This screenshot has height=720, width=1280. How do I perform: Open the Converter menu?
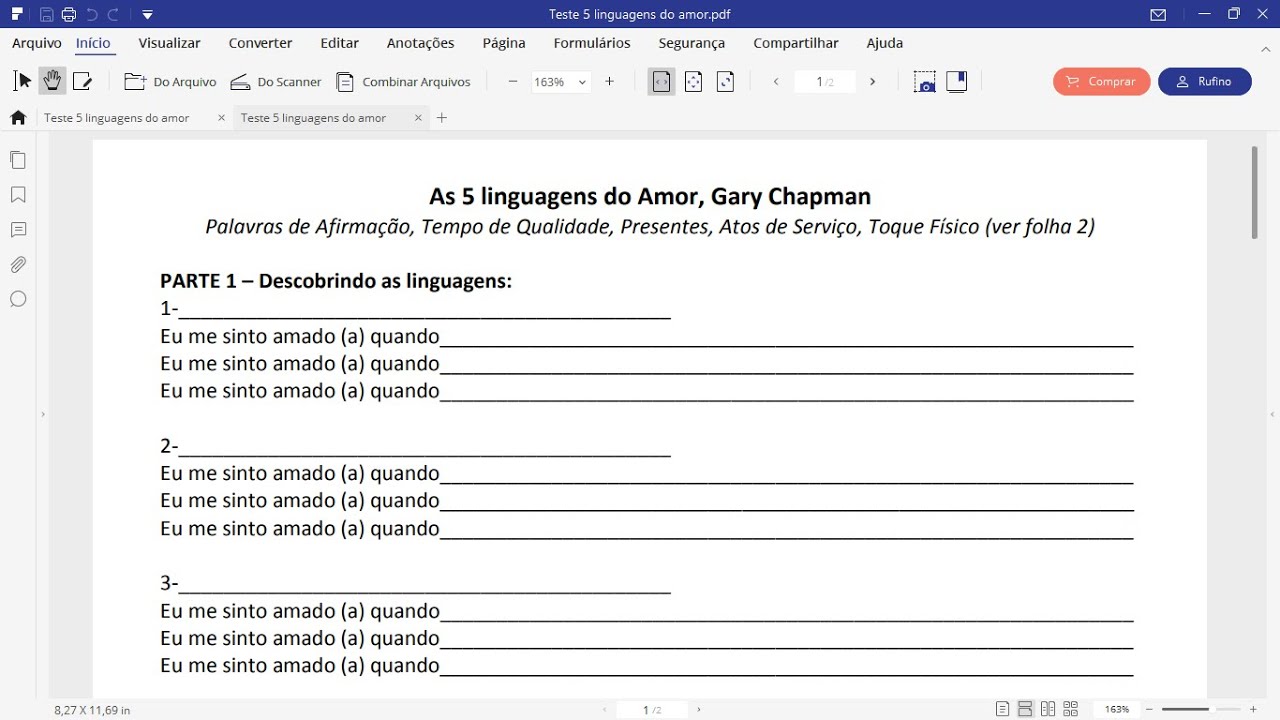[261, 43]
